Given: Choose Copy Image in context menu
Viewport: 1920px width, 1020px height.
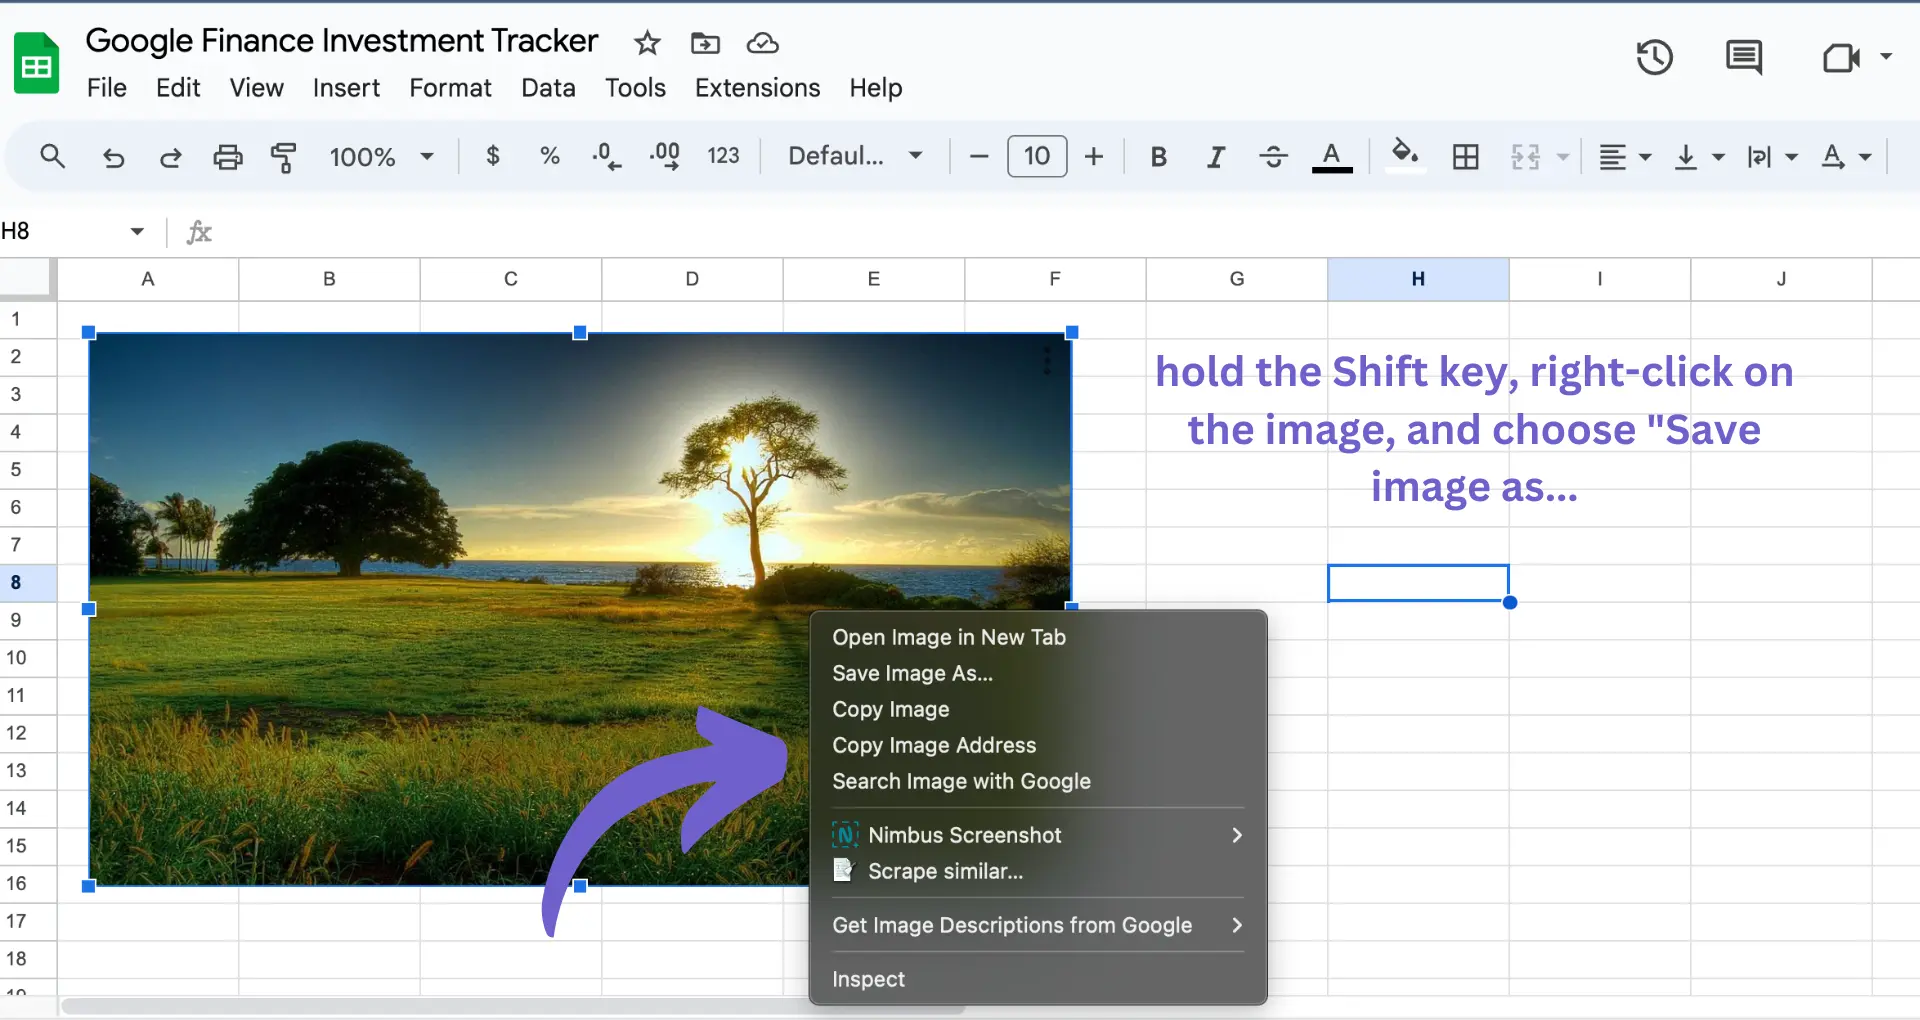Looking at the screenshot, I should tap(1038, 709).
